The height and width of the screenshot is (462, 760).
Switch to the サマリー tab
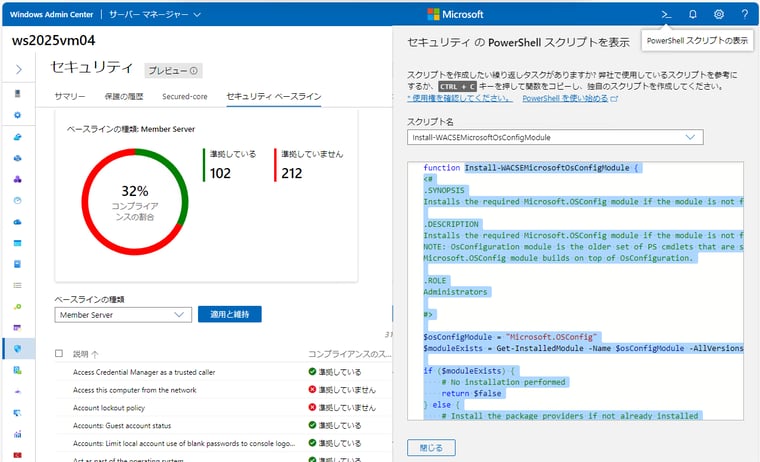70,96
